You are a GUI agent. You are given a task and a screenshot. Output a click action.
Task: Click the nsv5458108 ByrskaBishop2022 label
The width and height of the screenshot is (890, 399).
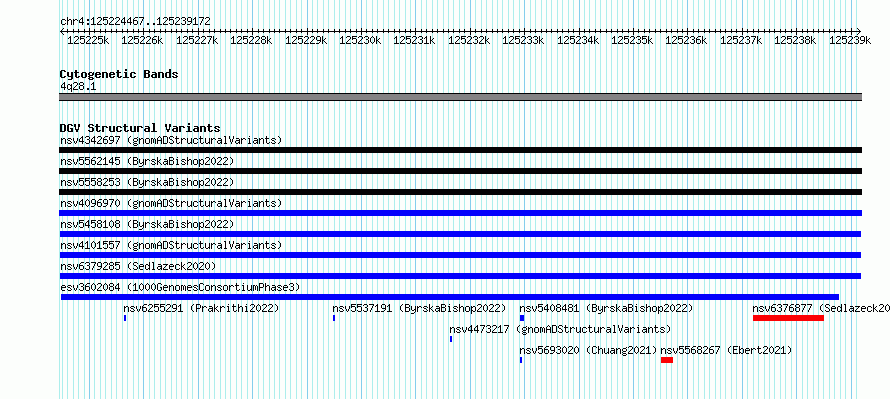pos(147,224)
